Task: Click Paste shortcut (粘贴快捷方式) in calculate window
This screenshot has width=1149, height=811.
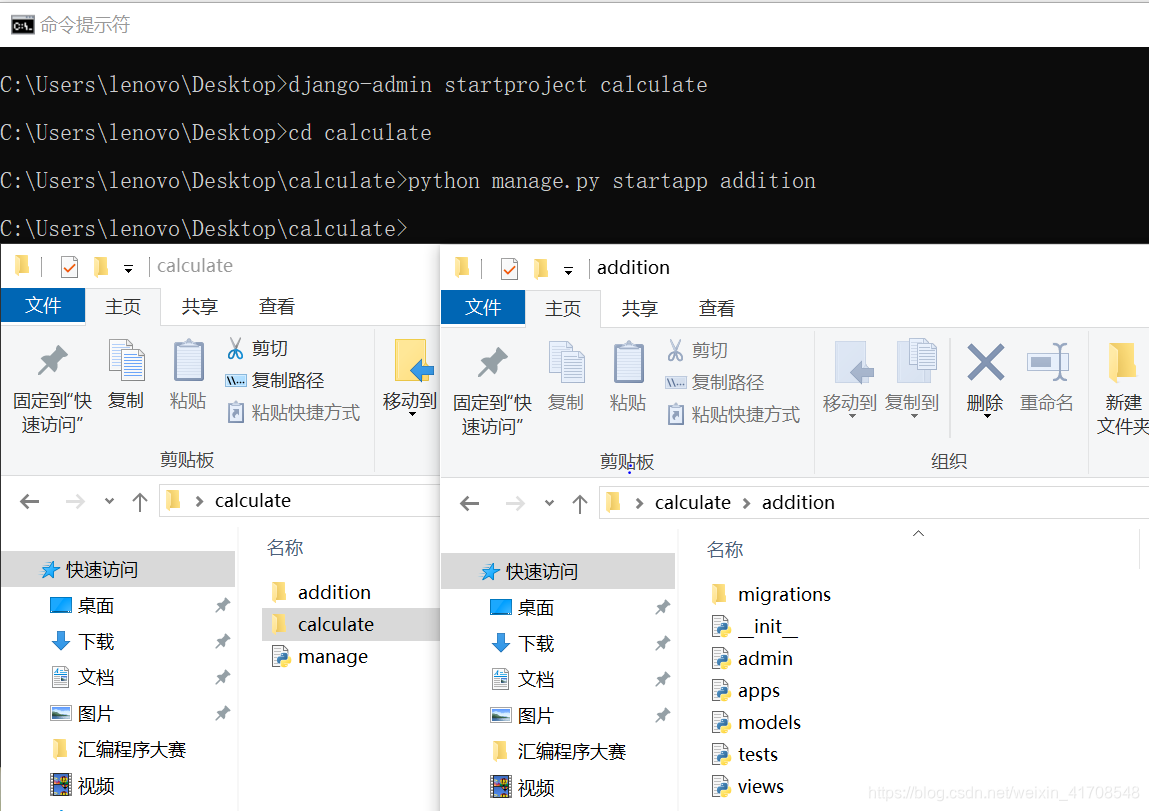Action: coord(294,412)
